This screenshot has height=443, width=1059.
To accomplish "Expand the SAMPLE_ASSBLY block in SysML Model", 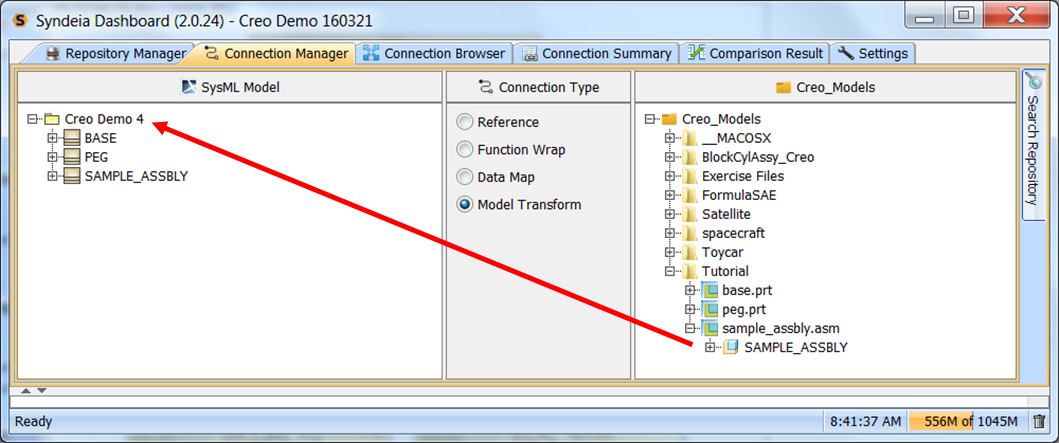I will click(51, 176).
